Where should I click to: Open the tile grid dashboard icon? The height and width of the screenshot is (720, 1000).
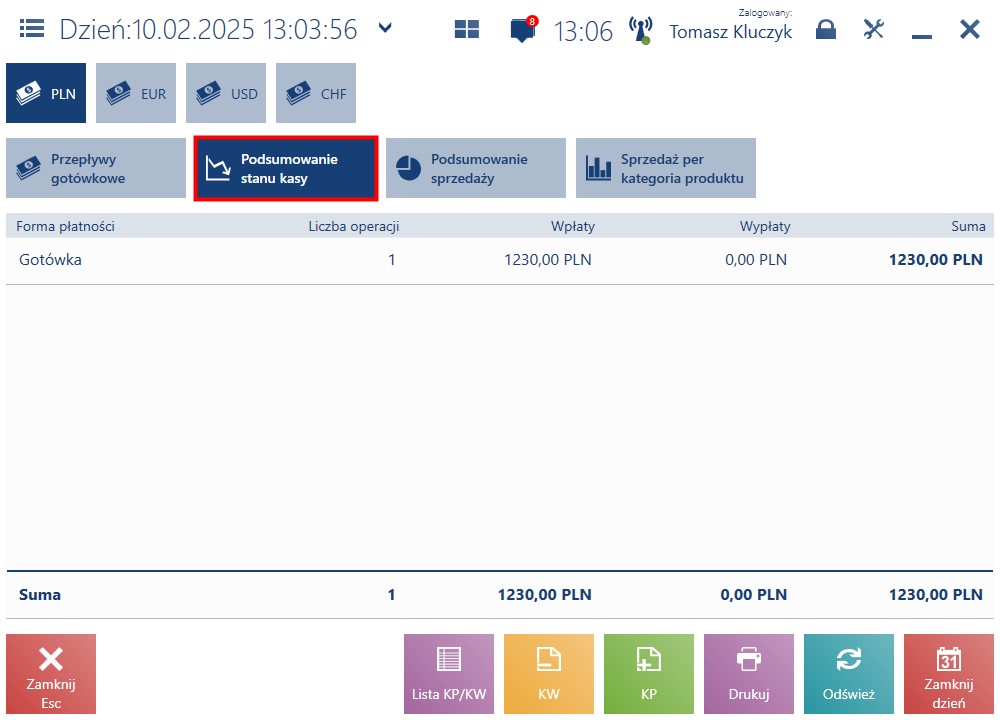(467, 29)
